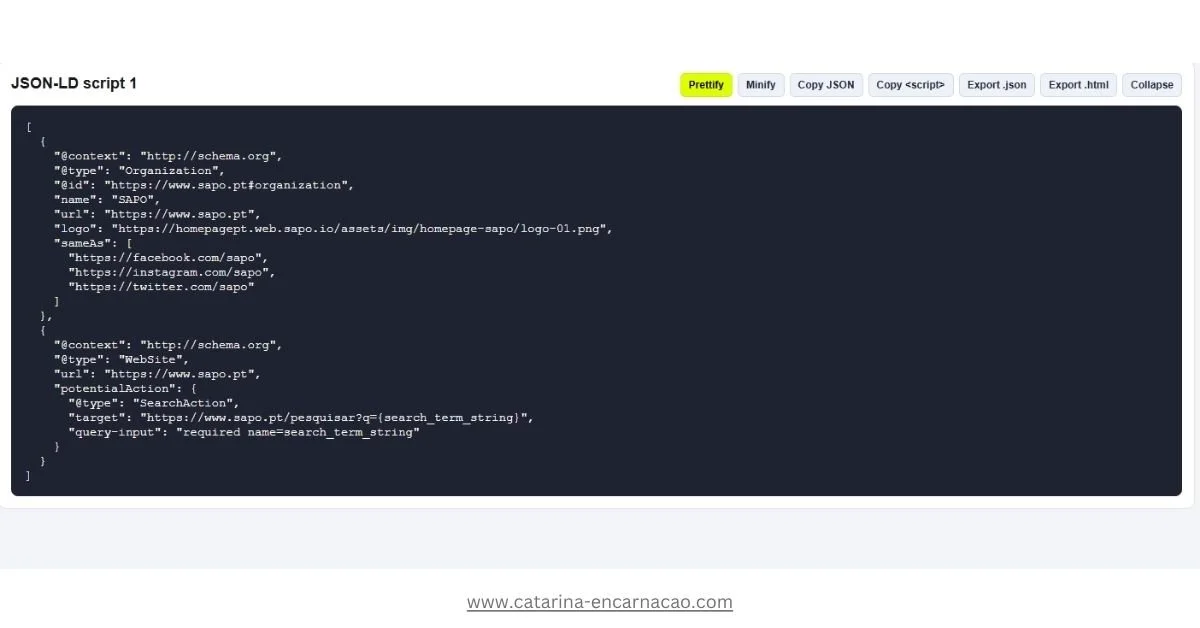This screenshot has height=628, width=1200.
Task: Click the Prettify button
Action: (x=706, y=85)
